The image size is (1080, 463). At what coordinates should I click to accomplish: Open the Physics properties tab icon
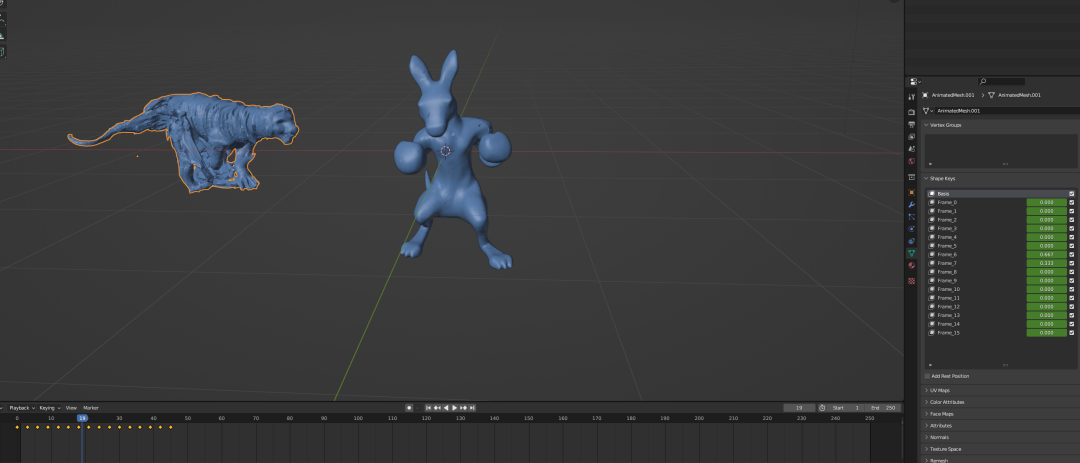(x=912, y=229)
